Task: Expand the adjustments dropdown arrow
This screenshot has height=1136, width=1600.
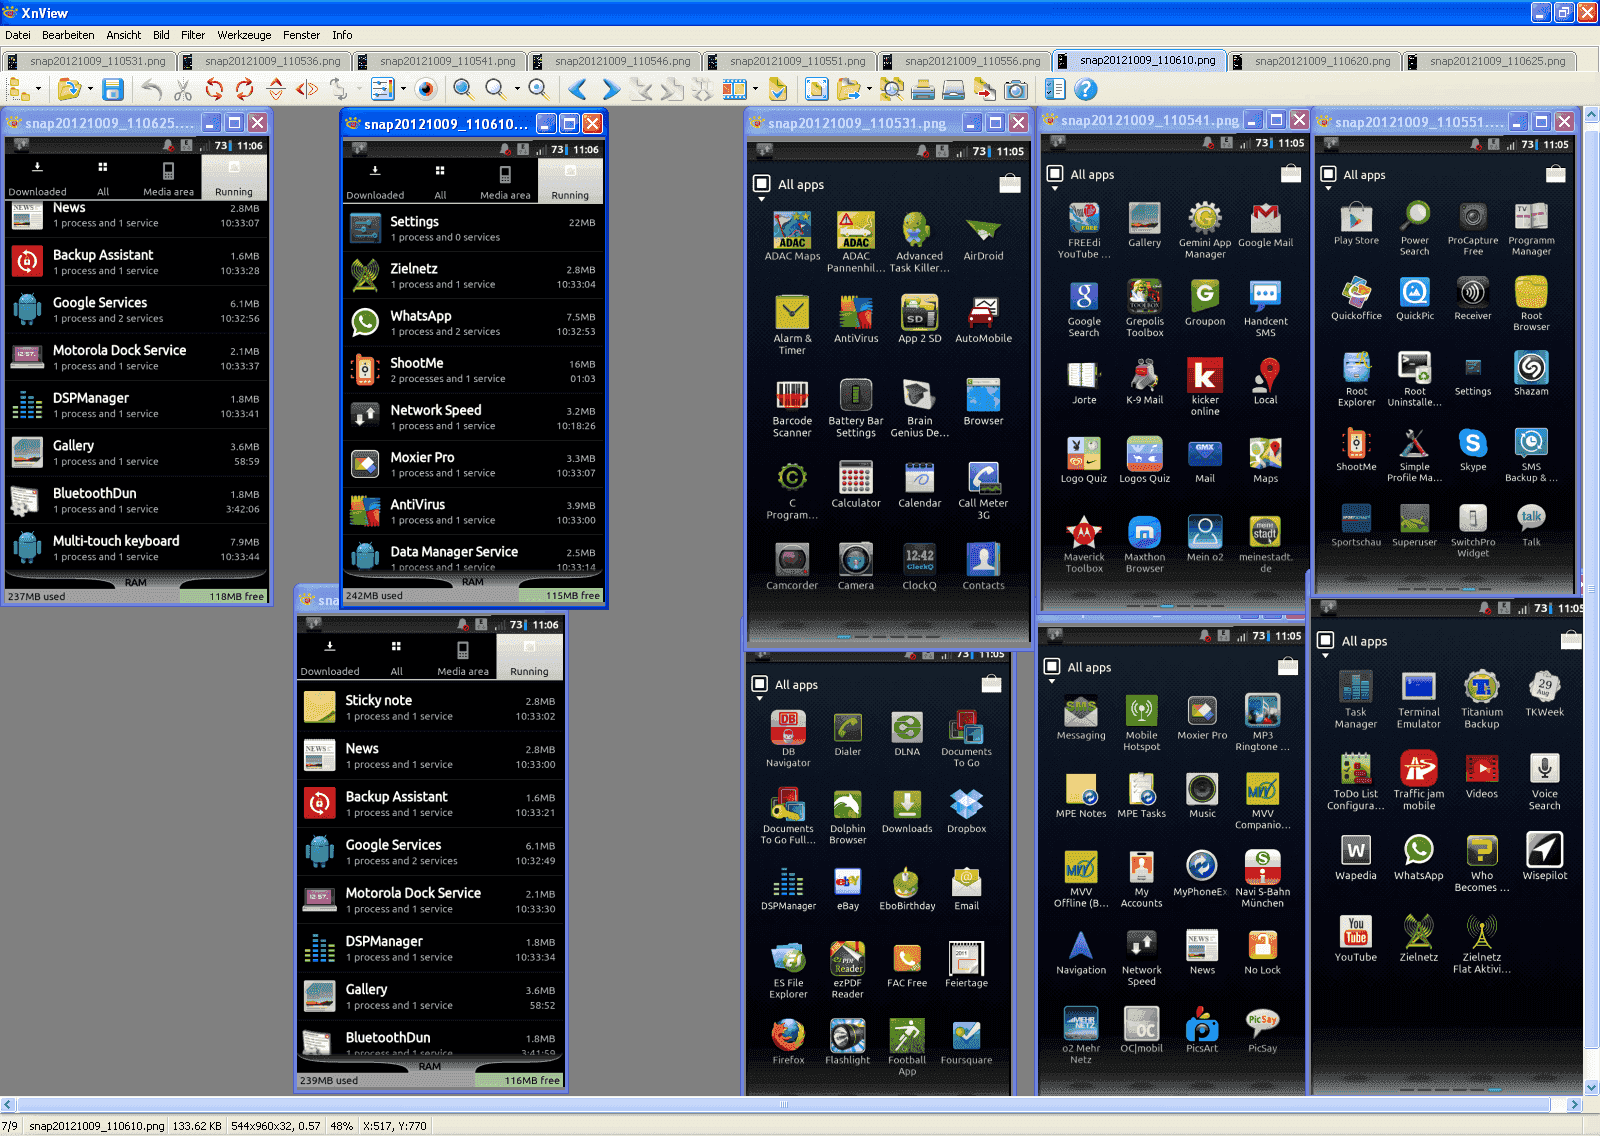Action: click(402, 90)
